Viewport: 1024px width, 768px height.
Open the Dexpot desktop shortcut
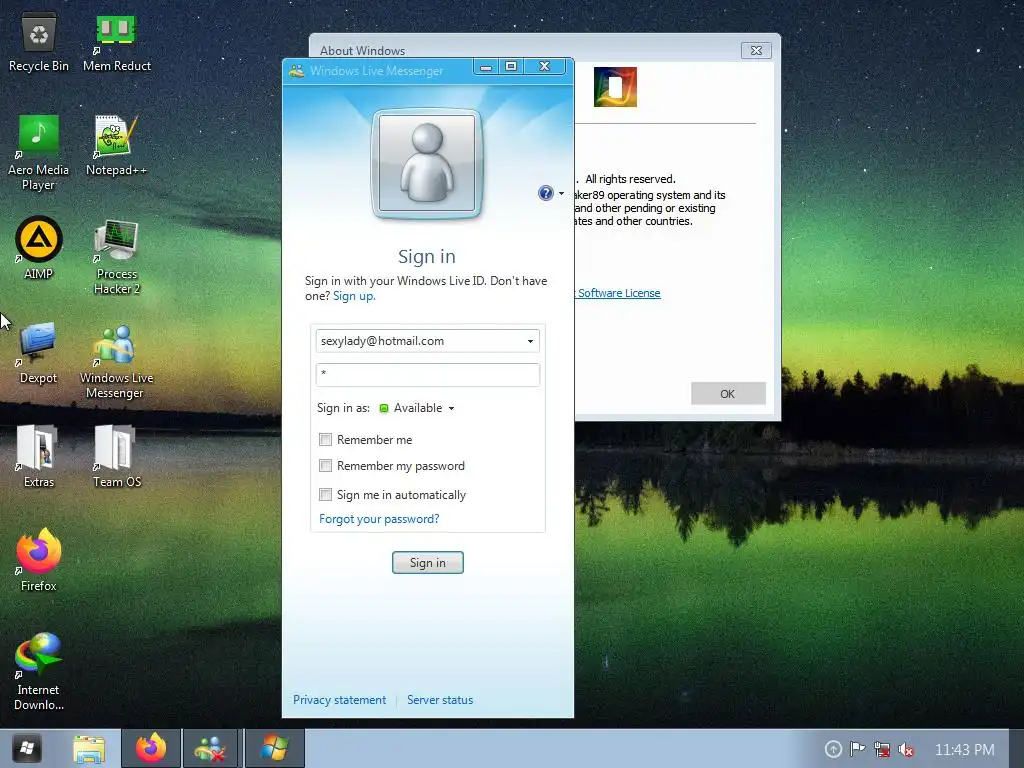[39, 353]
